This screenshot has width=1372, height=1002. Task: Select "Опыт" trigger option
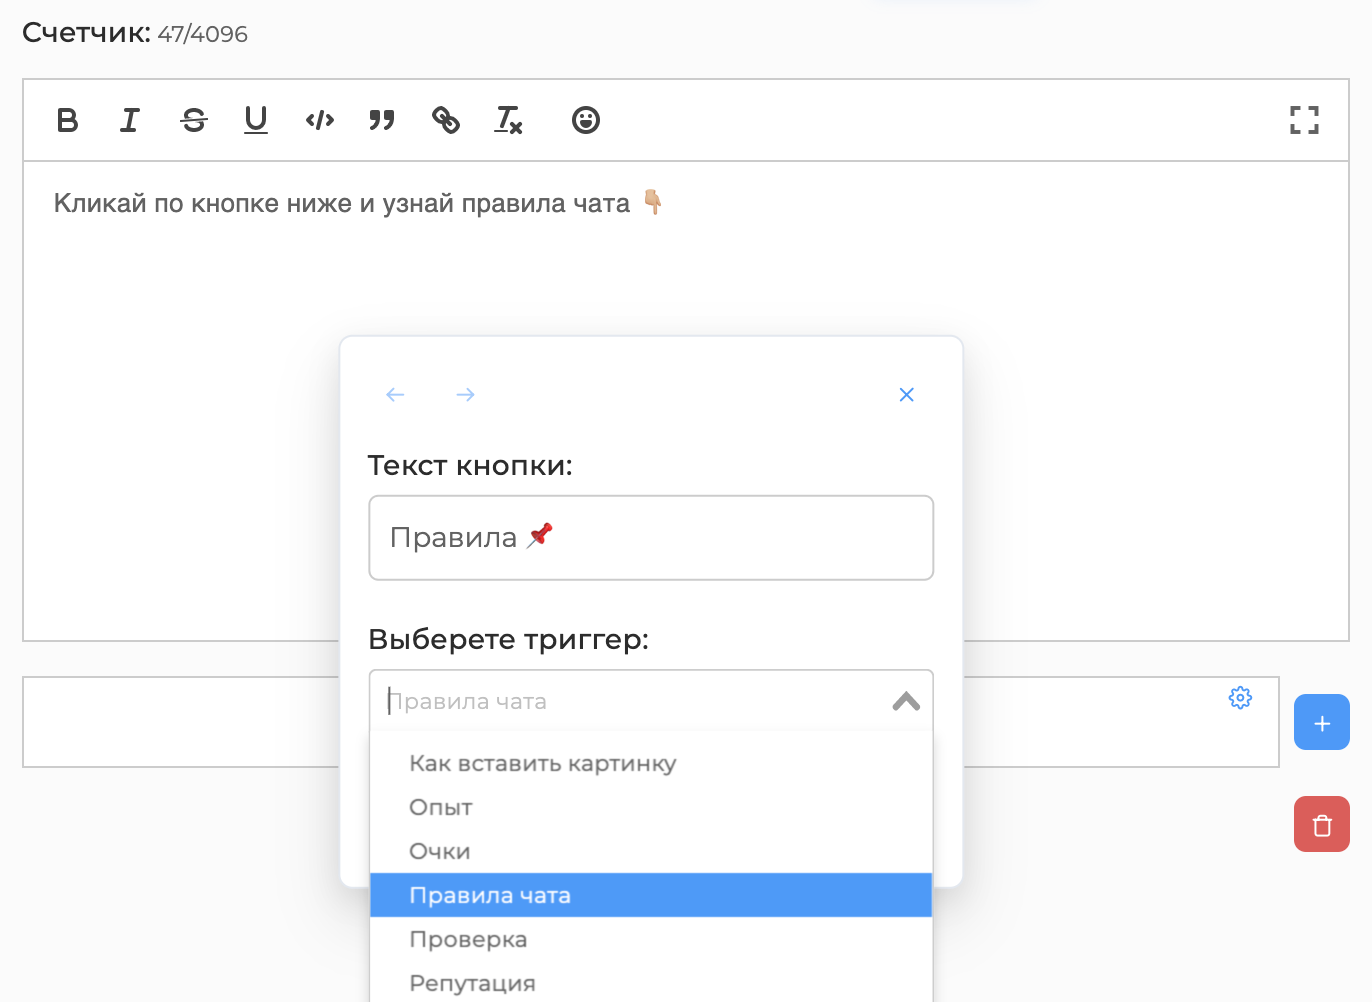click(x=651, y=807)
